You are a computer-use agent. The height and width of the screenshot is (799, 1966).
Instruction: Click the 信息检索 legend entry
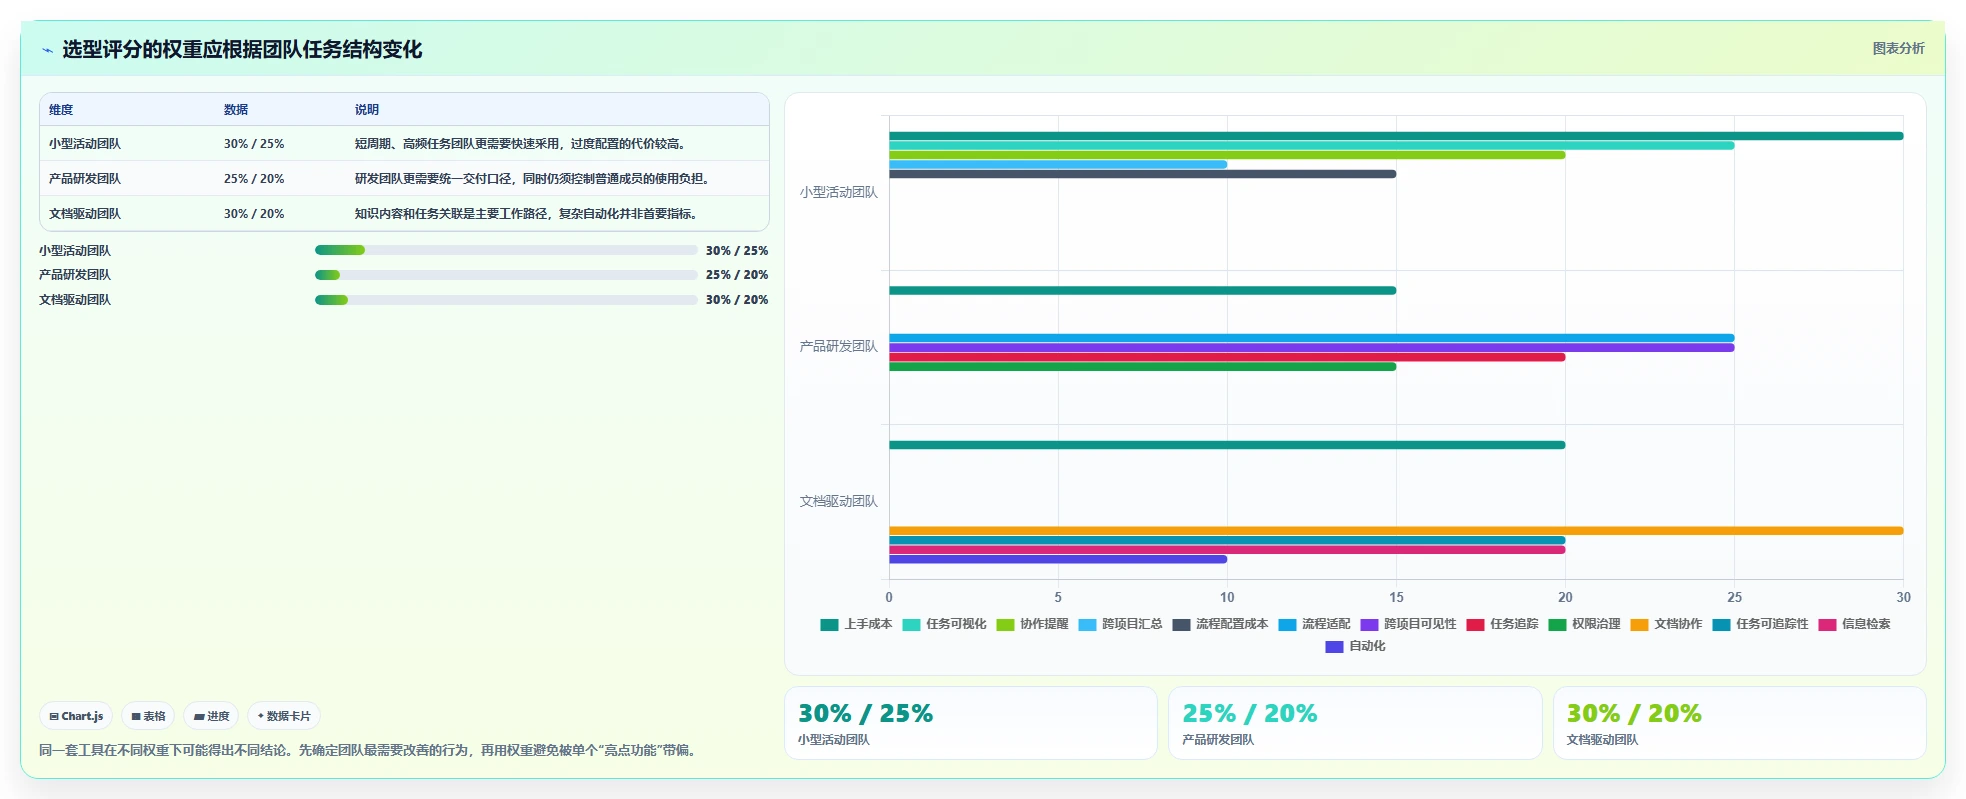(1854, 624)
